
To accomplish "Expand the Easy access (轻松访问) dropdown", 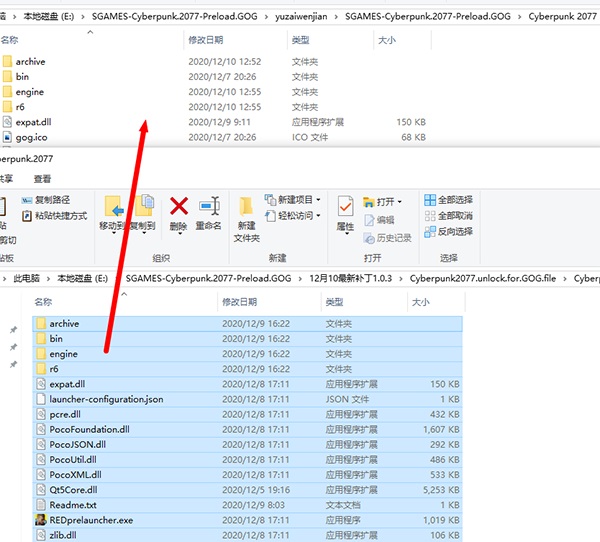I will coord(294,216).
